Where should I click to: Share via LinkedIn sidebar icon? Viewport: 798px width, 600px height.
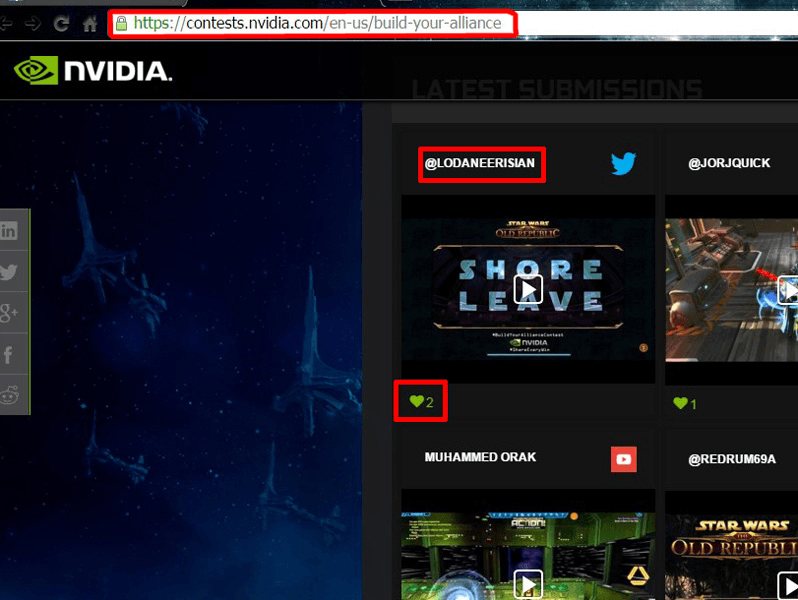tap(9, 231)
